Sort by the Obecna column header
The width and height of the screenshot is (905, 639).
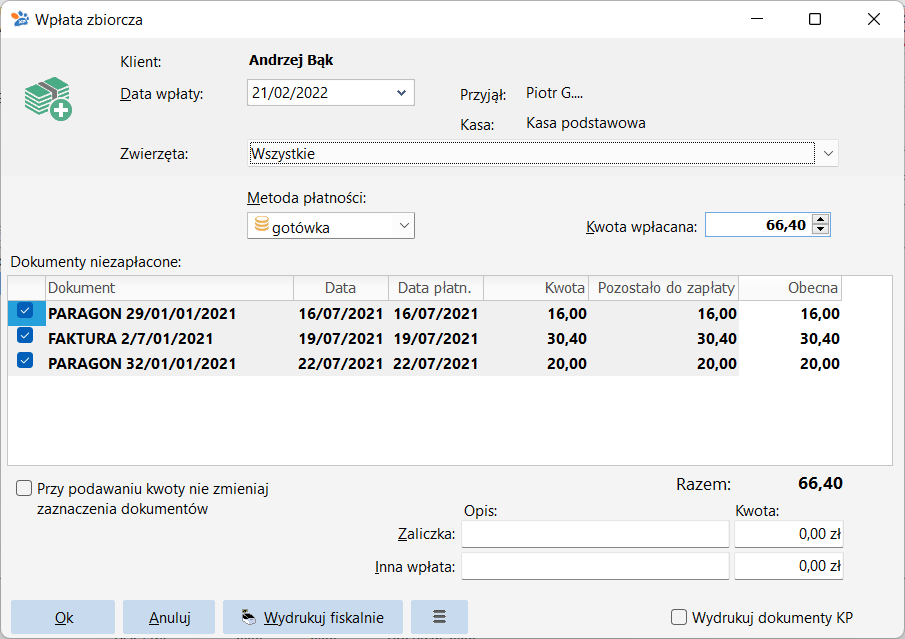[790, 288]
